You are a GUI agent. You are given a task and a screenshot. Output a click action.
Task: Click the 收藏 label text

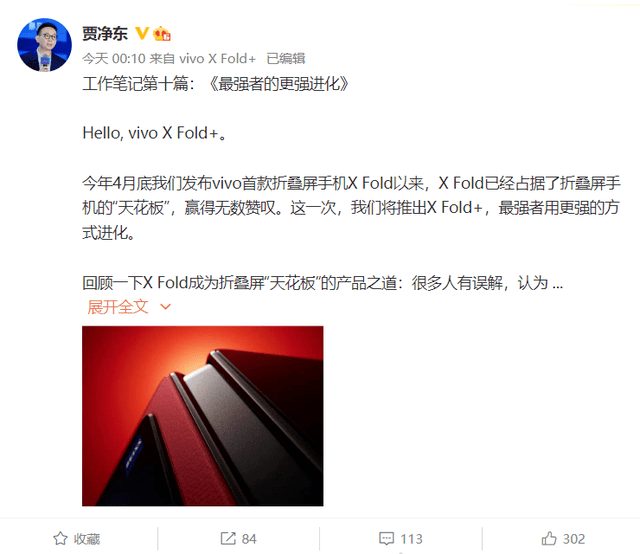coord(87,539)
